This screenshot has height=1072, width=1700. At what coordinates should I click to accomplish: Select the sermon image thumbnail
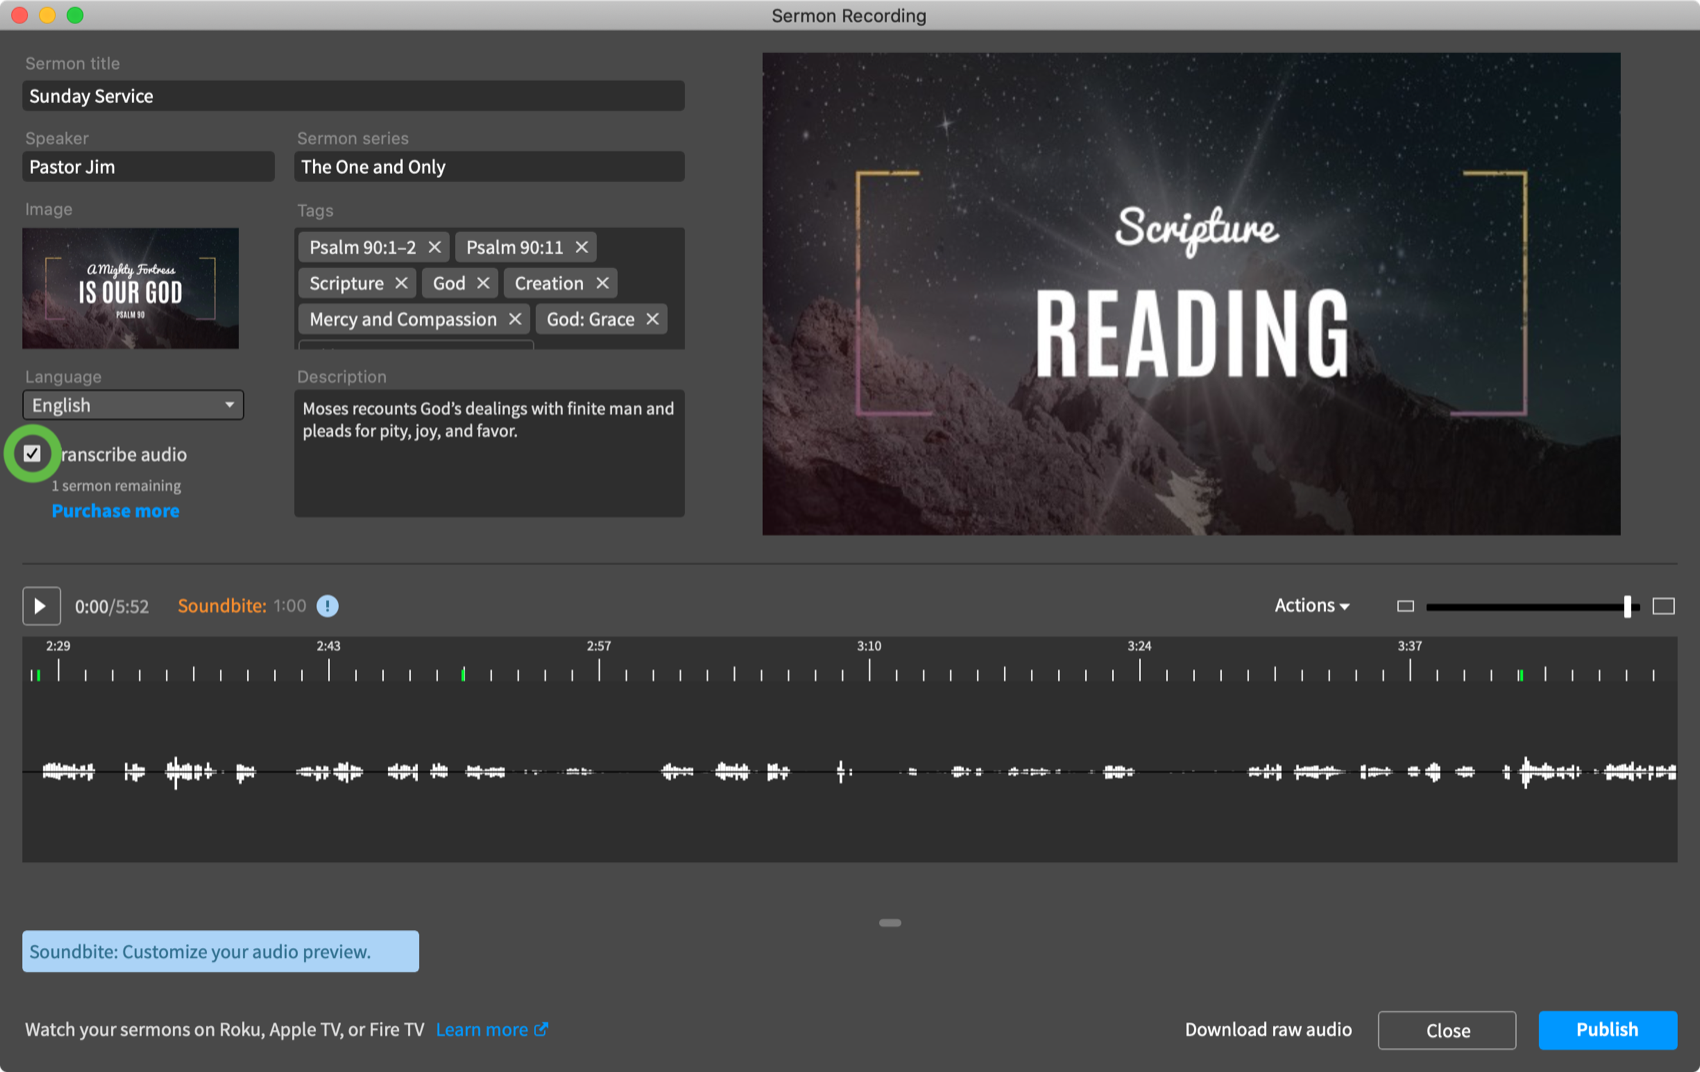click(x=131, y=288)
